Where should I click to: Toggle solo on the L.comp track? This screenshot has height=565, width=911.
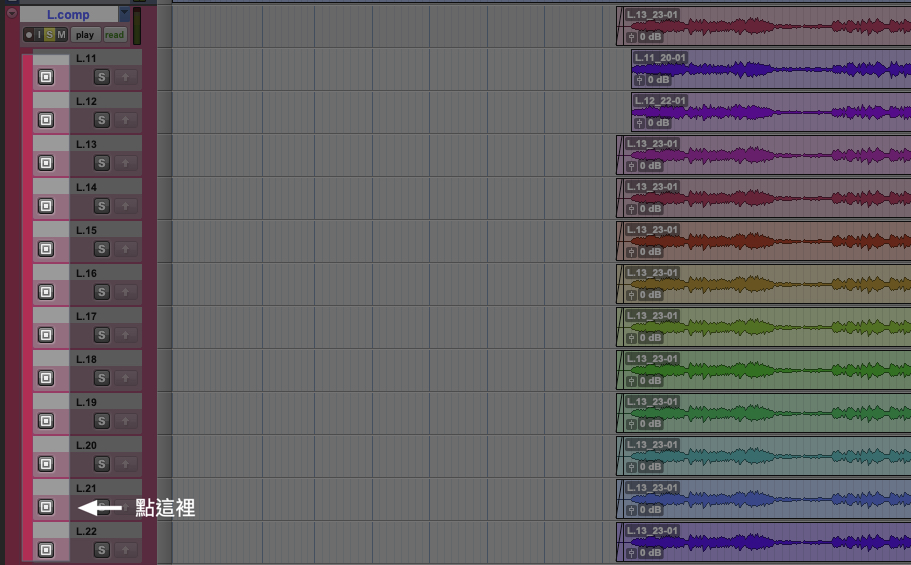click(x=49, y=35)
